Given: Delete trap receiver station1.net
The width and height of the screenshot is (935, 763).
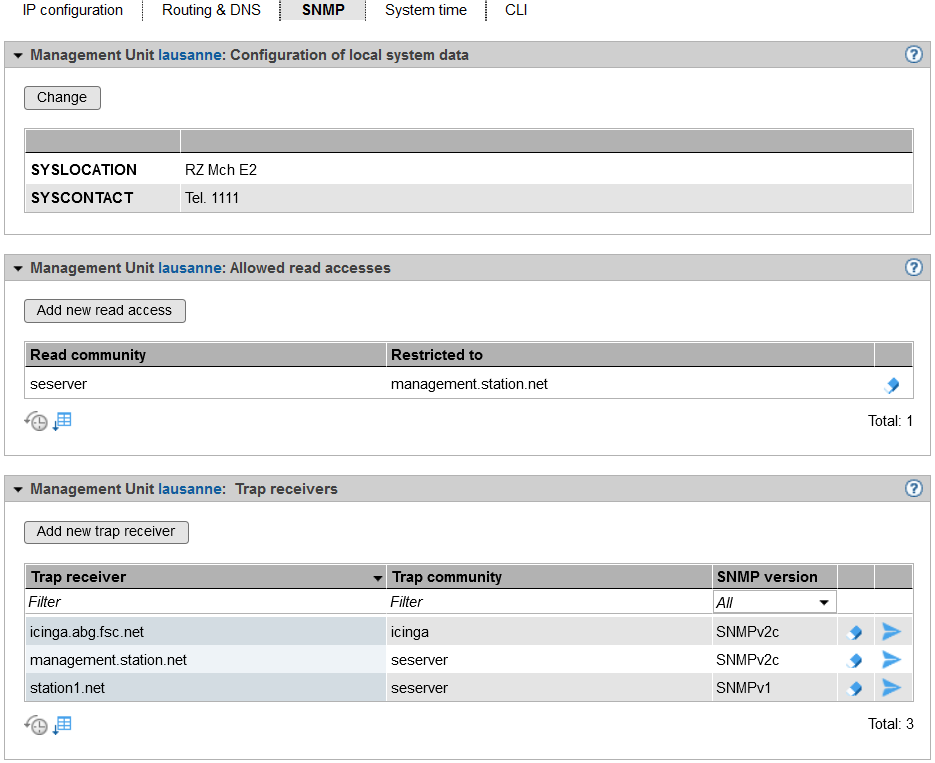Looking at the screenshot, I should click(x=855, y=688).
